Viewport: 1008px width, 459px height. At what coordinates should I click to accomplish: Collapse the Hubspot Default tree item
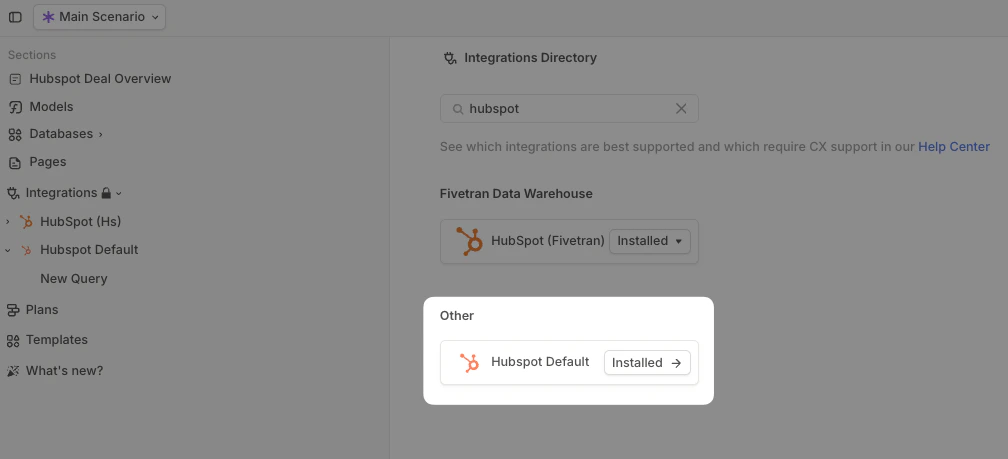[x=8, y=250]
